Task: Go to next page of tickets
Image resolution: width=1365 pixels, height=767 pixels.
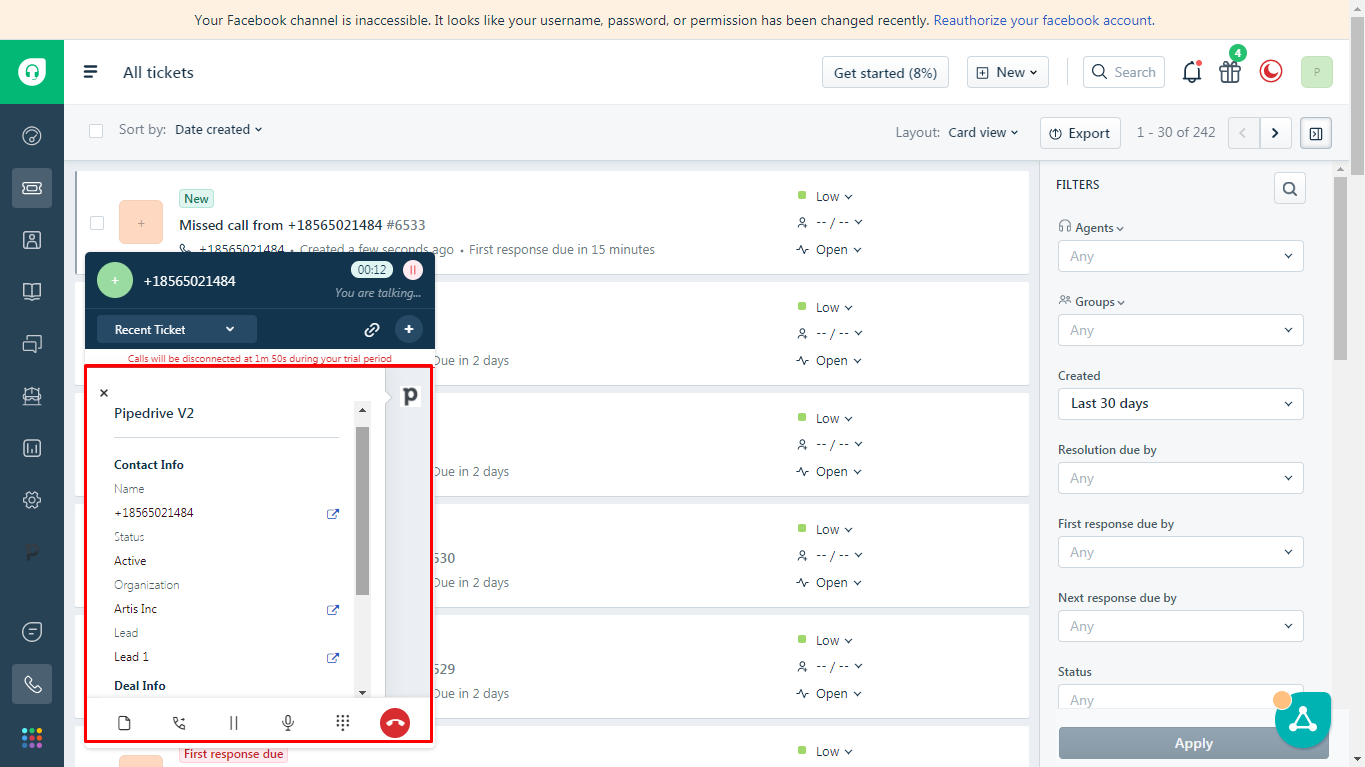Action: [1275, 133]
